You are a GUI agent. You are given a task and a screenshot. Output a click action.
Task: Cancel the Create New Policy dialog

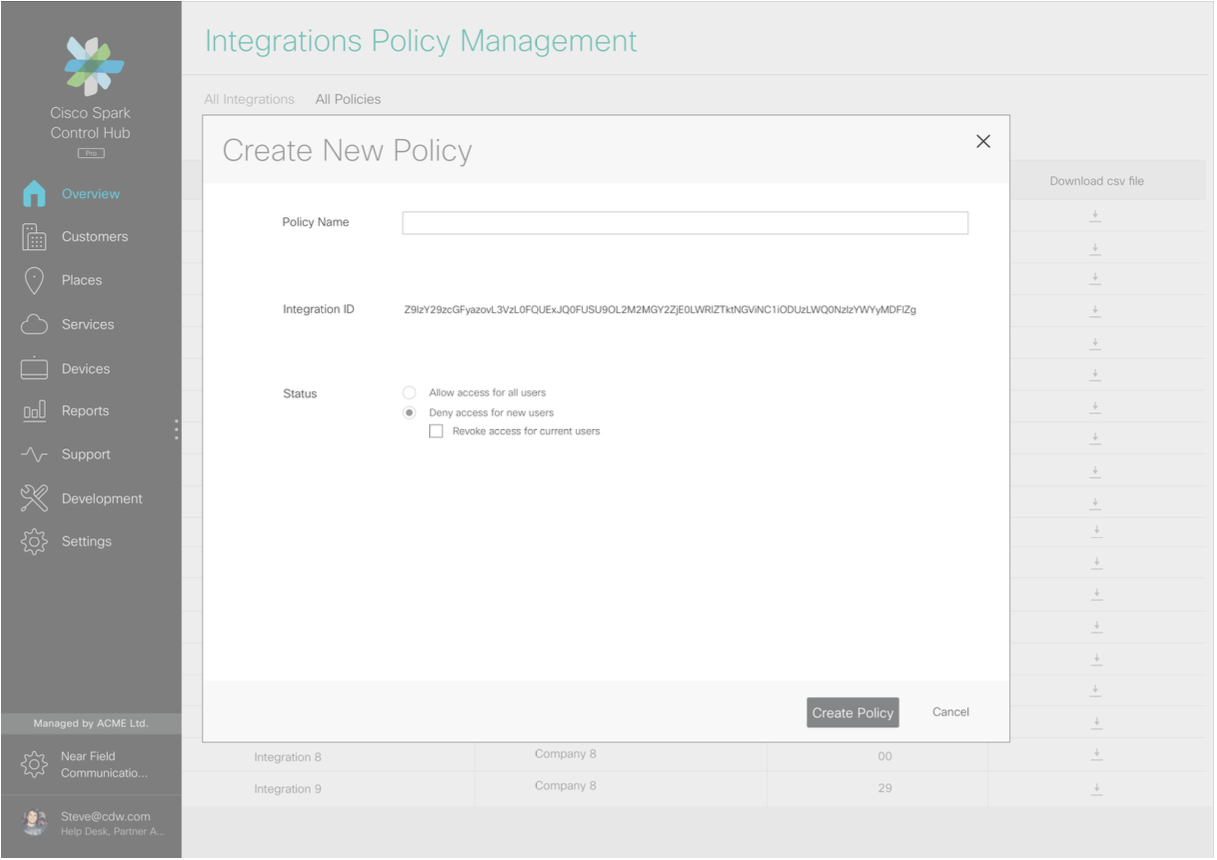pos(950,713)
